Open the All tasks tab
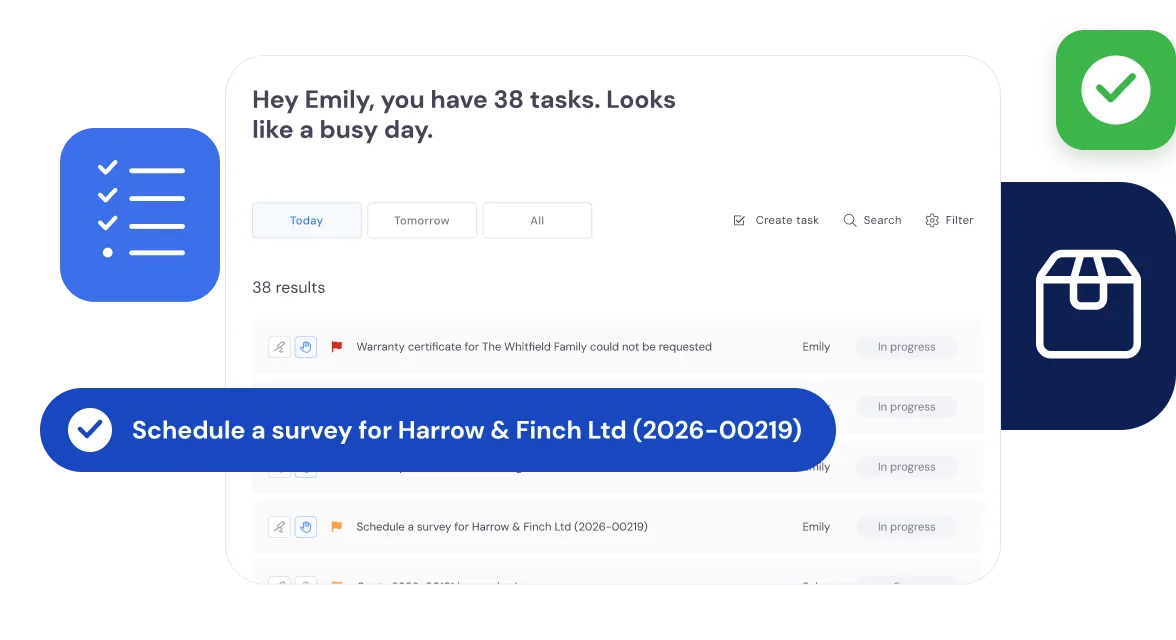1176x640 pixels. (x=537, y=221)
